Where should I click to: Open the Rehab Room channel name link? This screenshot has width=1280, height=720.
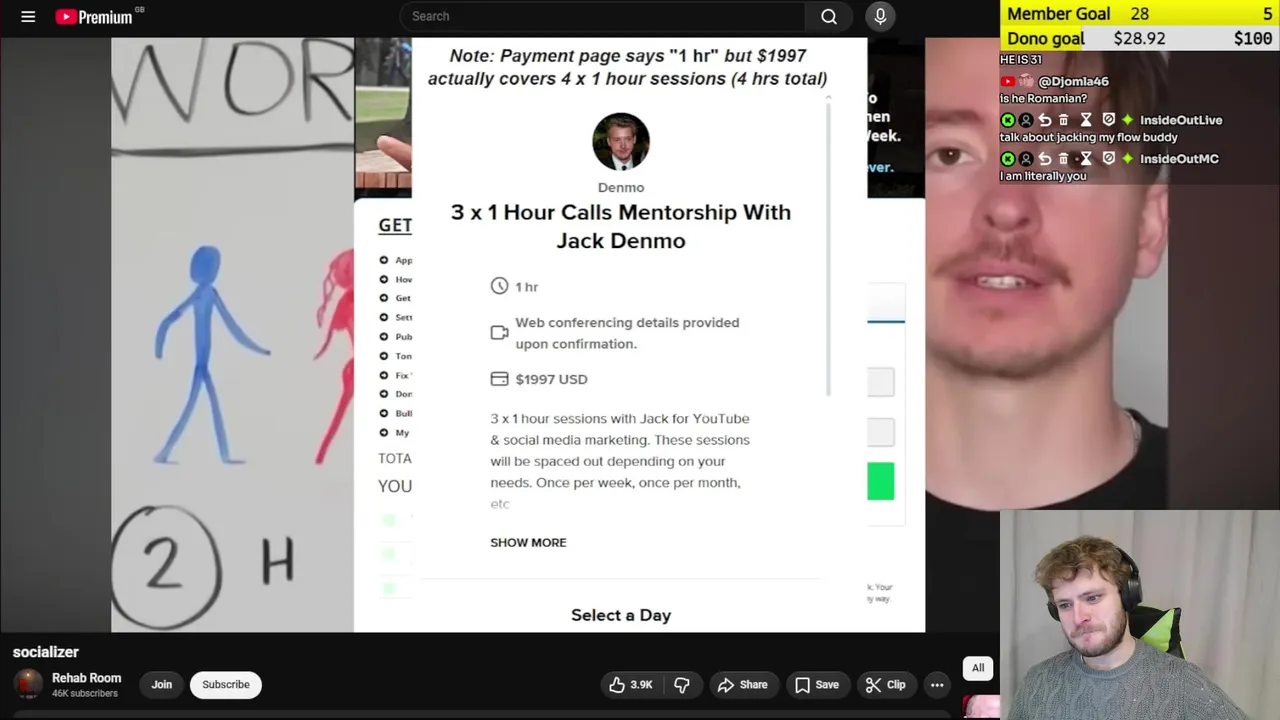coord(86,678)
